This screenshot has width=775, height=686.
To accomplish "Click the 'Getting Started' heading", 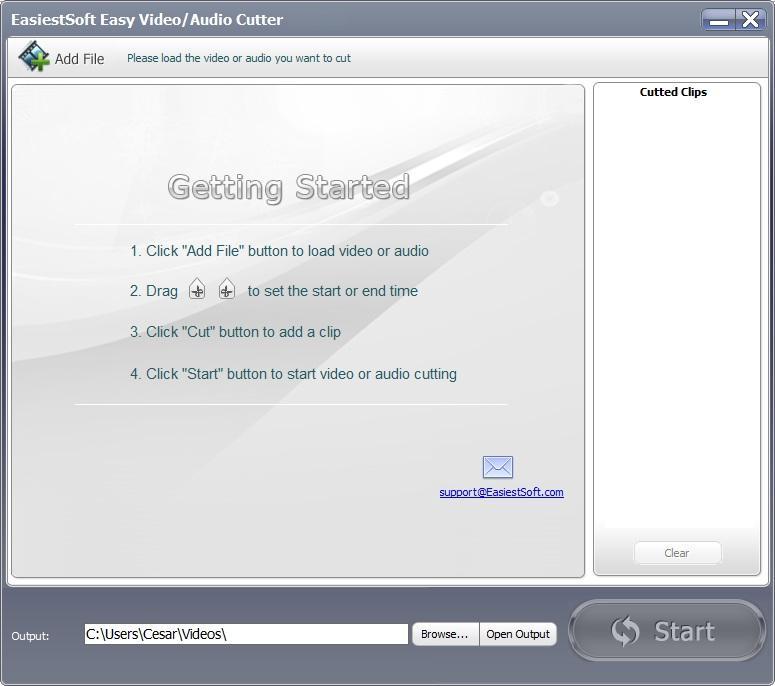I will tap(289, 187).
